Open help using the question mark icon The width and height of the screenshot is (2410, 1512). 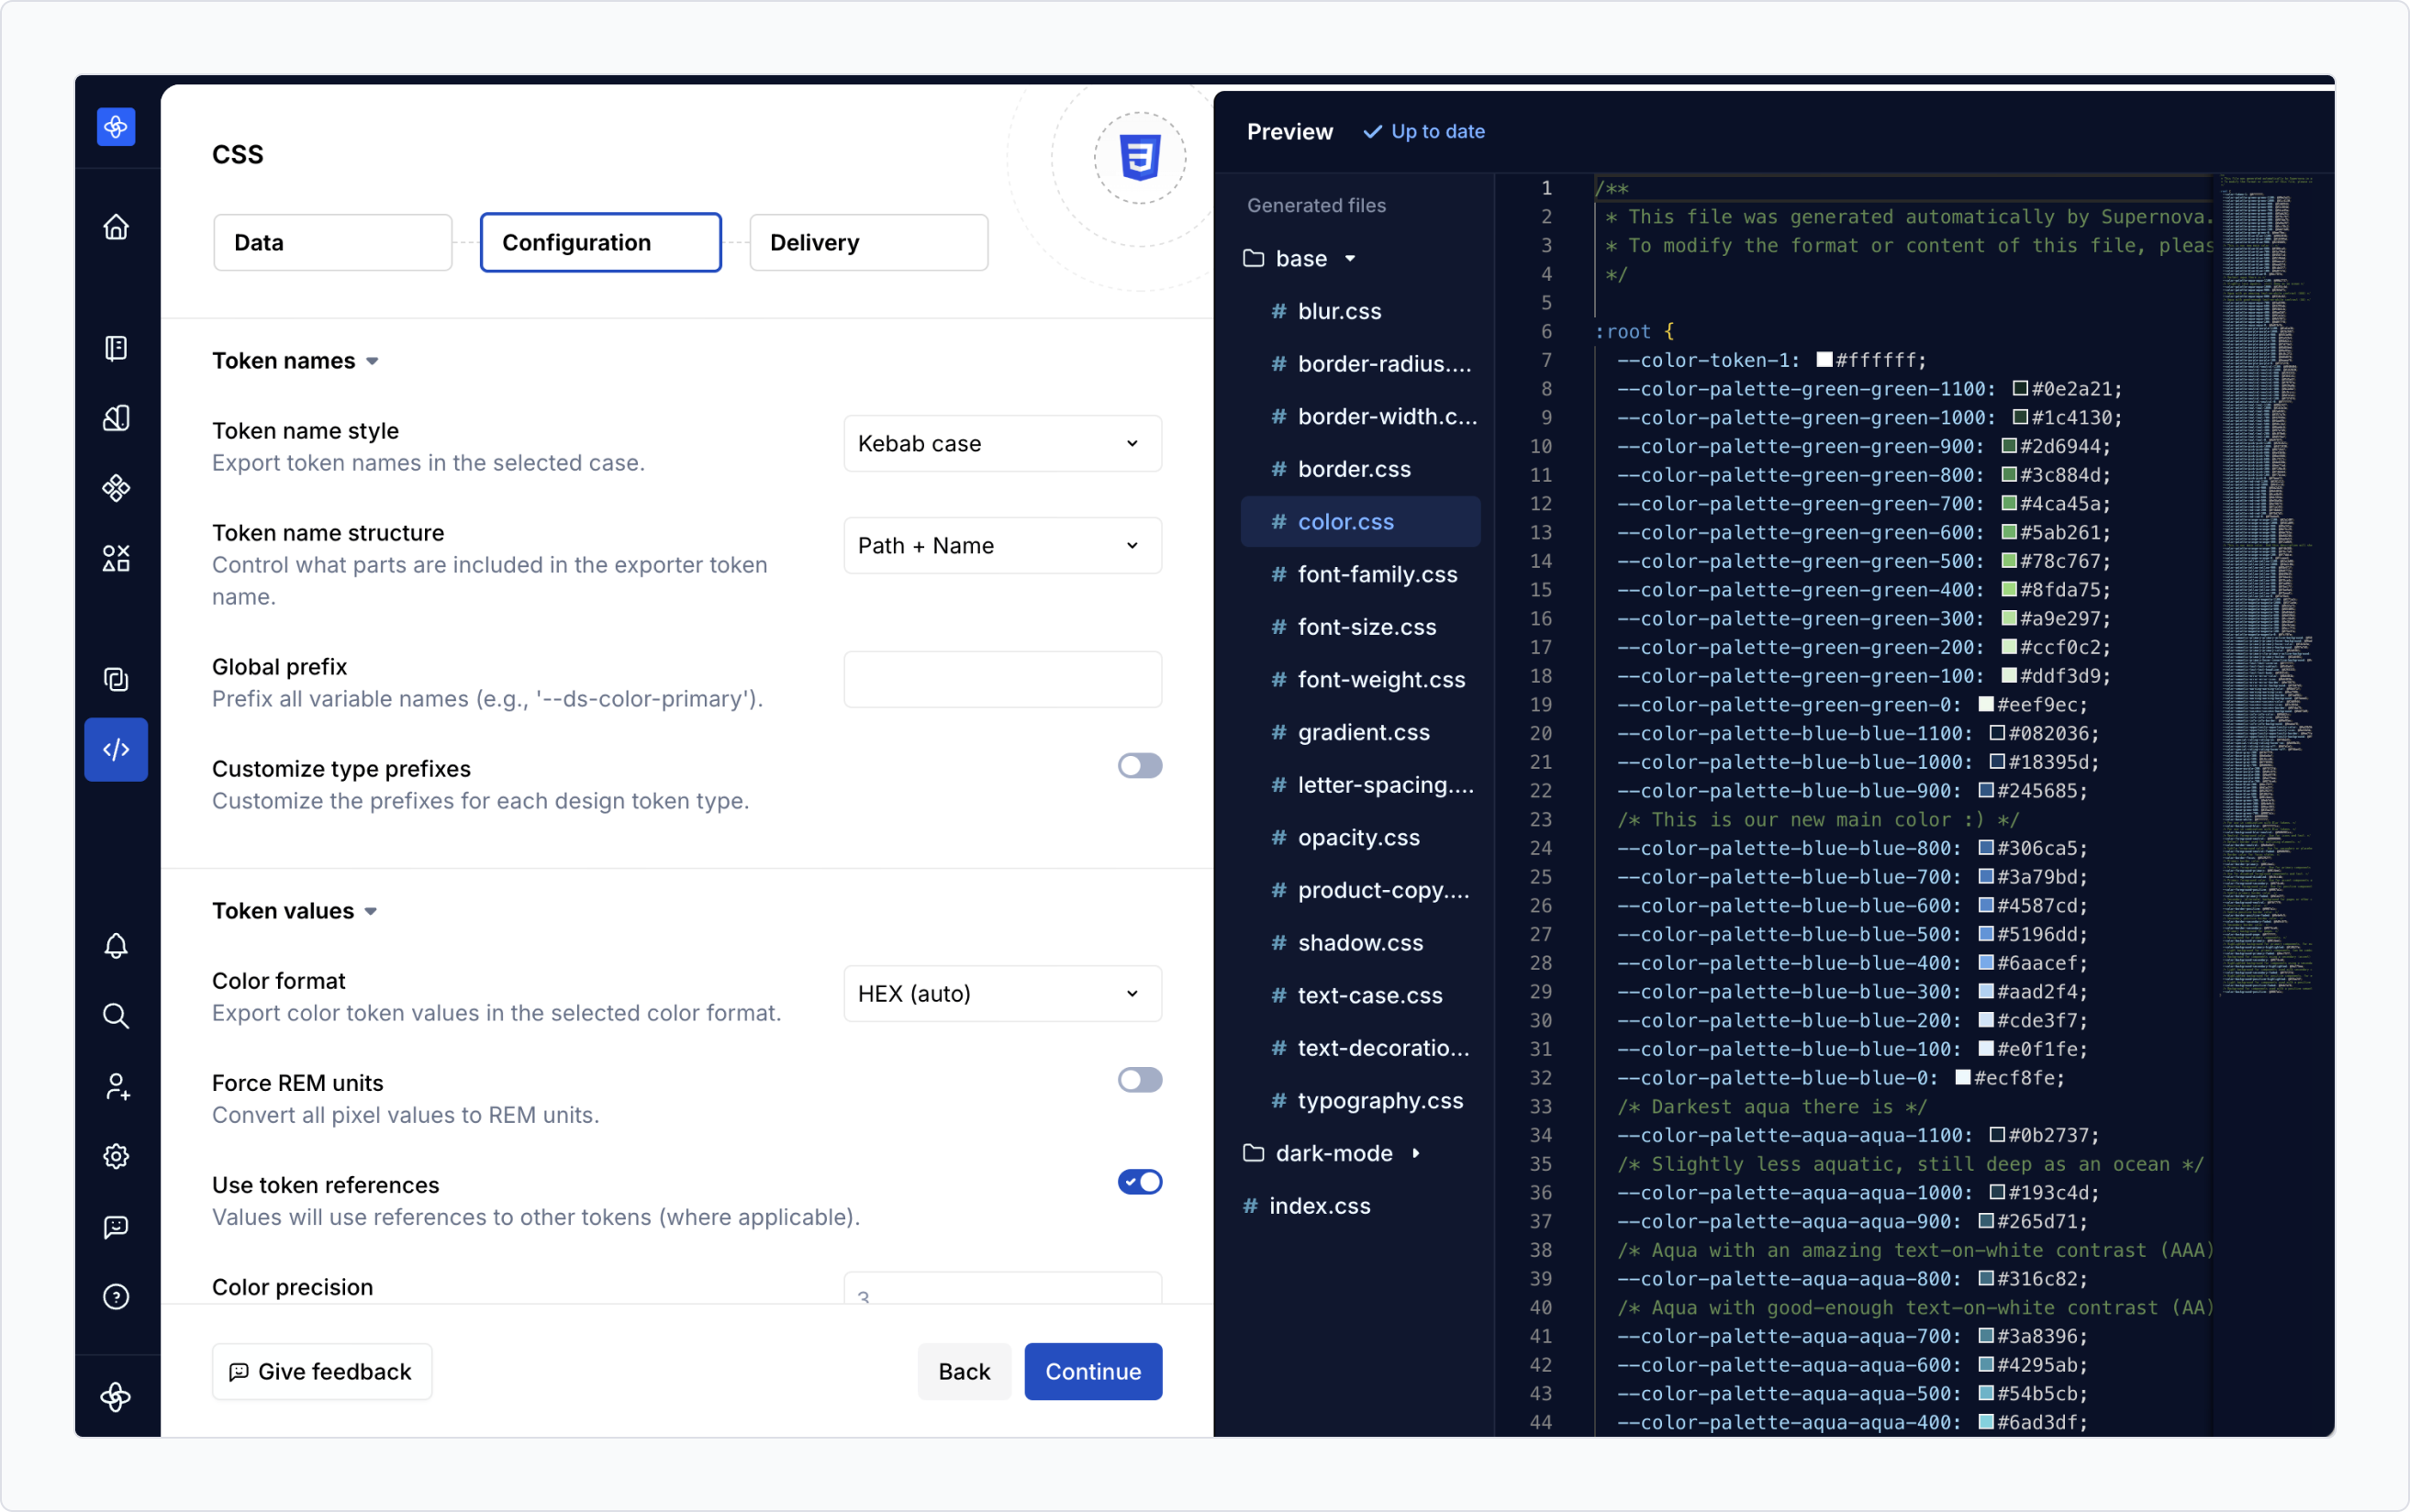116,1297
